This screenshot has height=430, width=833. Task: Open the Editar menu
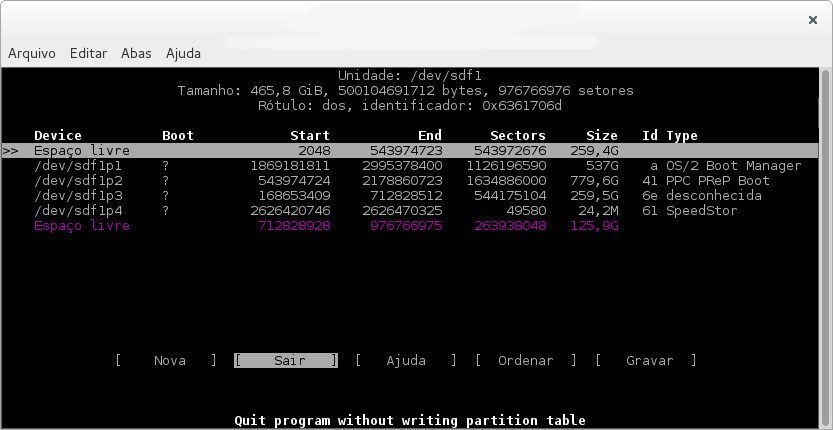88,54
